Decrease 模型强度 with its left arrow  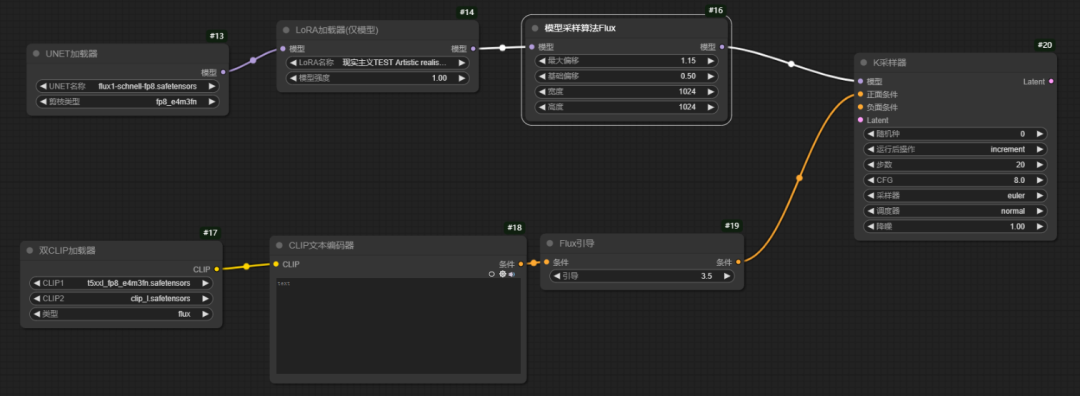[x=293, y=79]
